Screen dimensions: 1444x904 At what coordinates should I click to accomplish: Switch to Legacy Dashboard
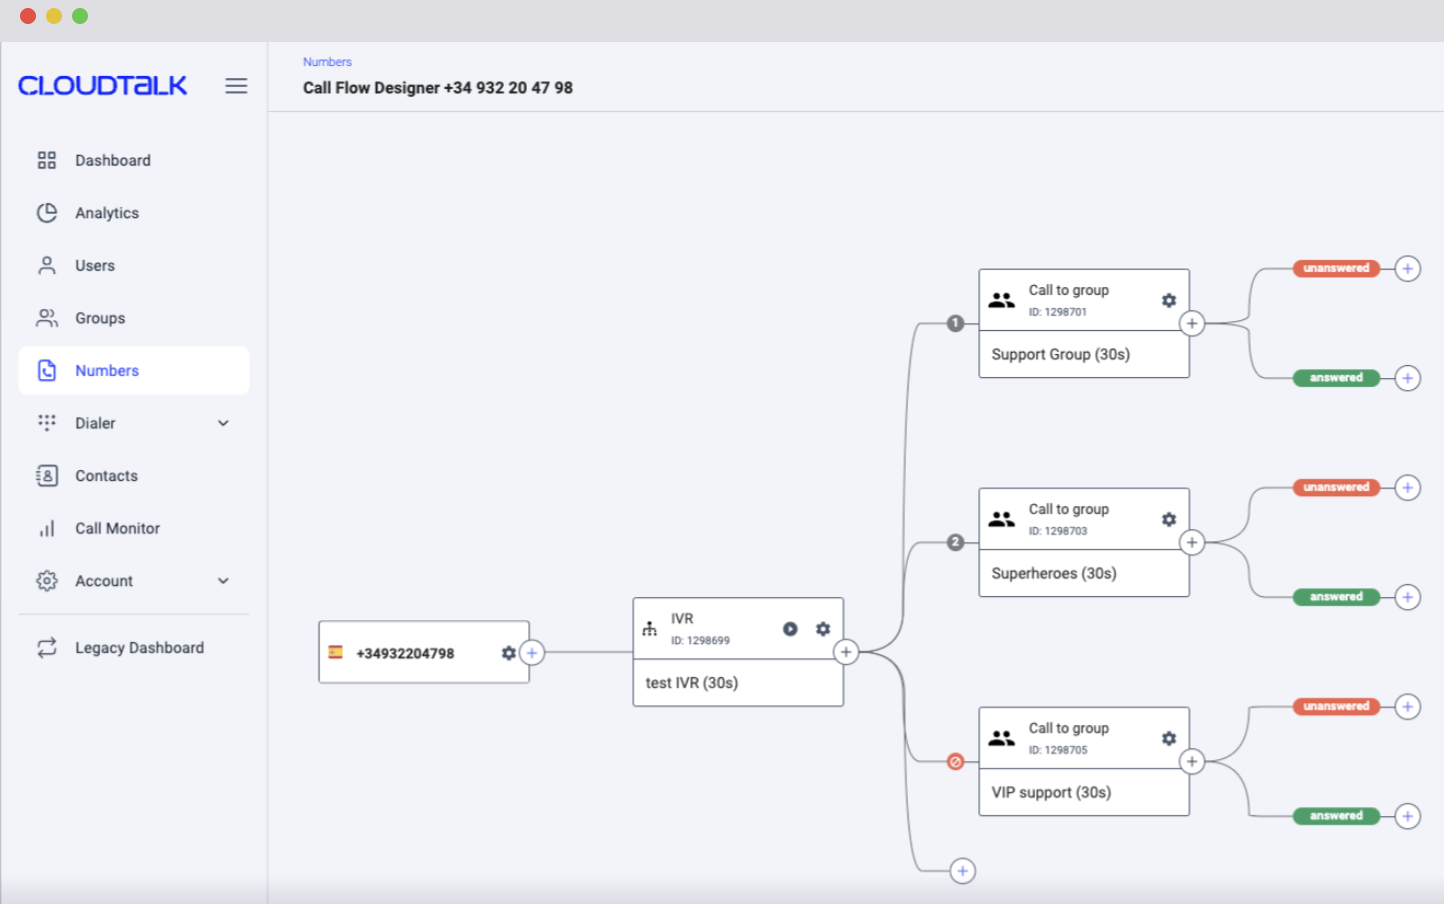pyautogui.click(x=139, y=648)
